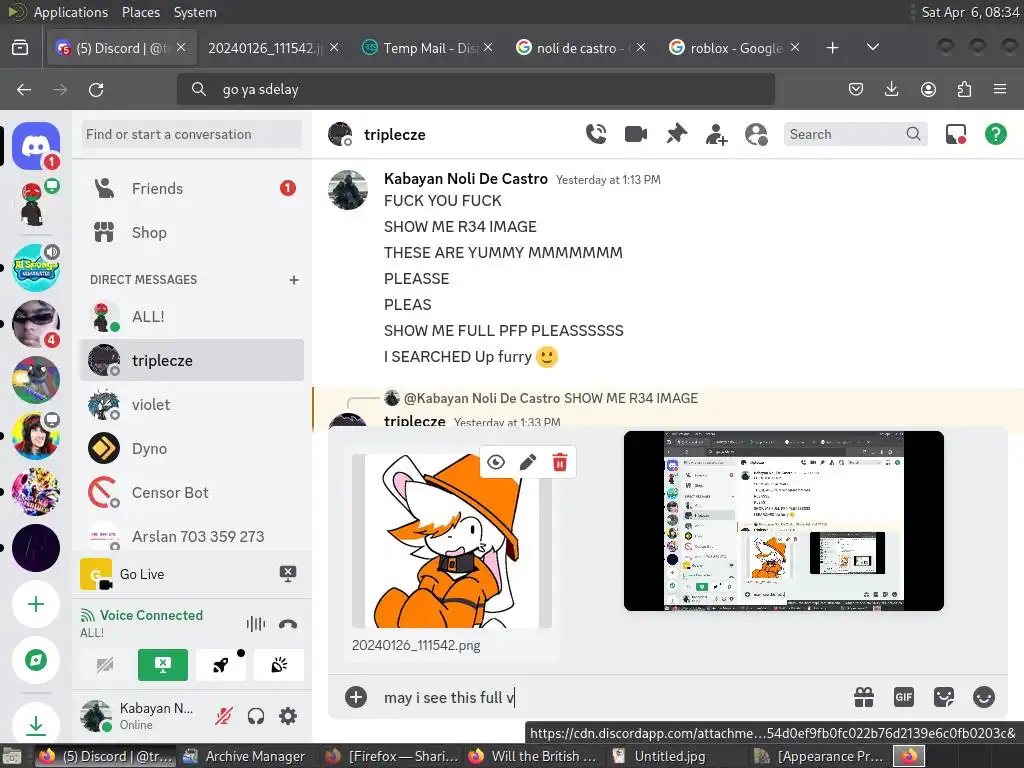The width and height of the screenshot is (1024, 768).
Task: Show the user profile panel
Action: 756,134
